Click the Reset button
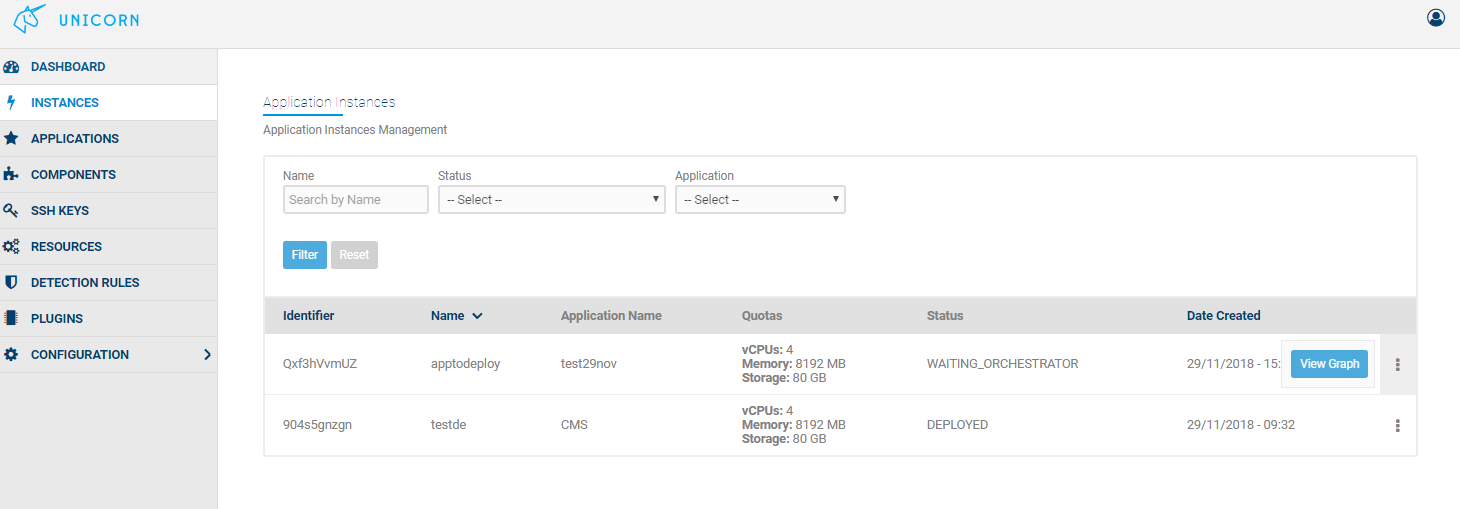This screenshot has width=1460, height=509. (354, 255)
